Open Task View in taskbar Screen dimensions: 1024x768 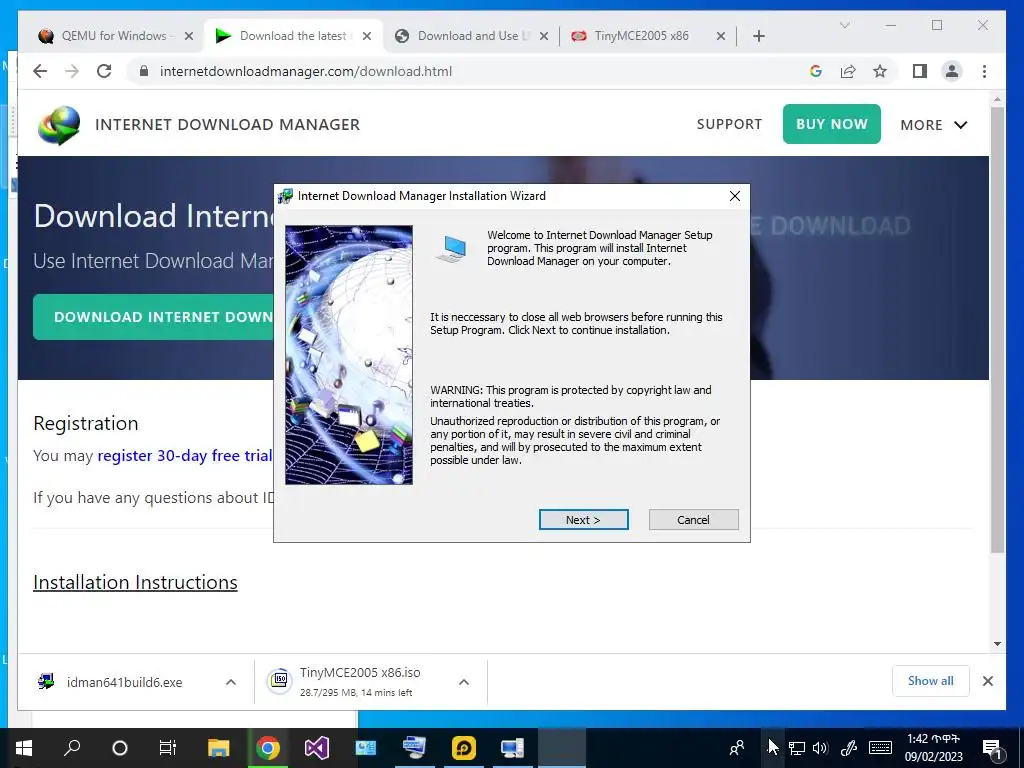[168, 748]
